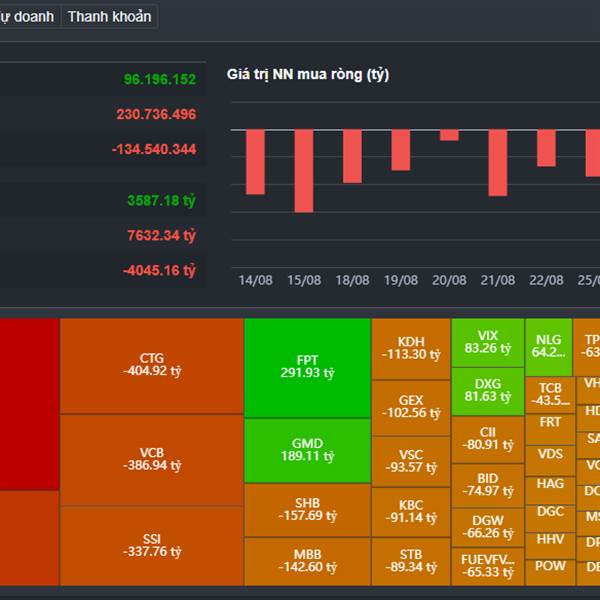Viewport: 600px width, 600px height.
Task: Click the 14/08 date axis label
Action: point(256,280)
